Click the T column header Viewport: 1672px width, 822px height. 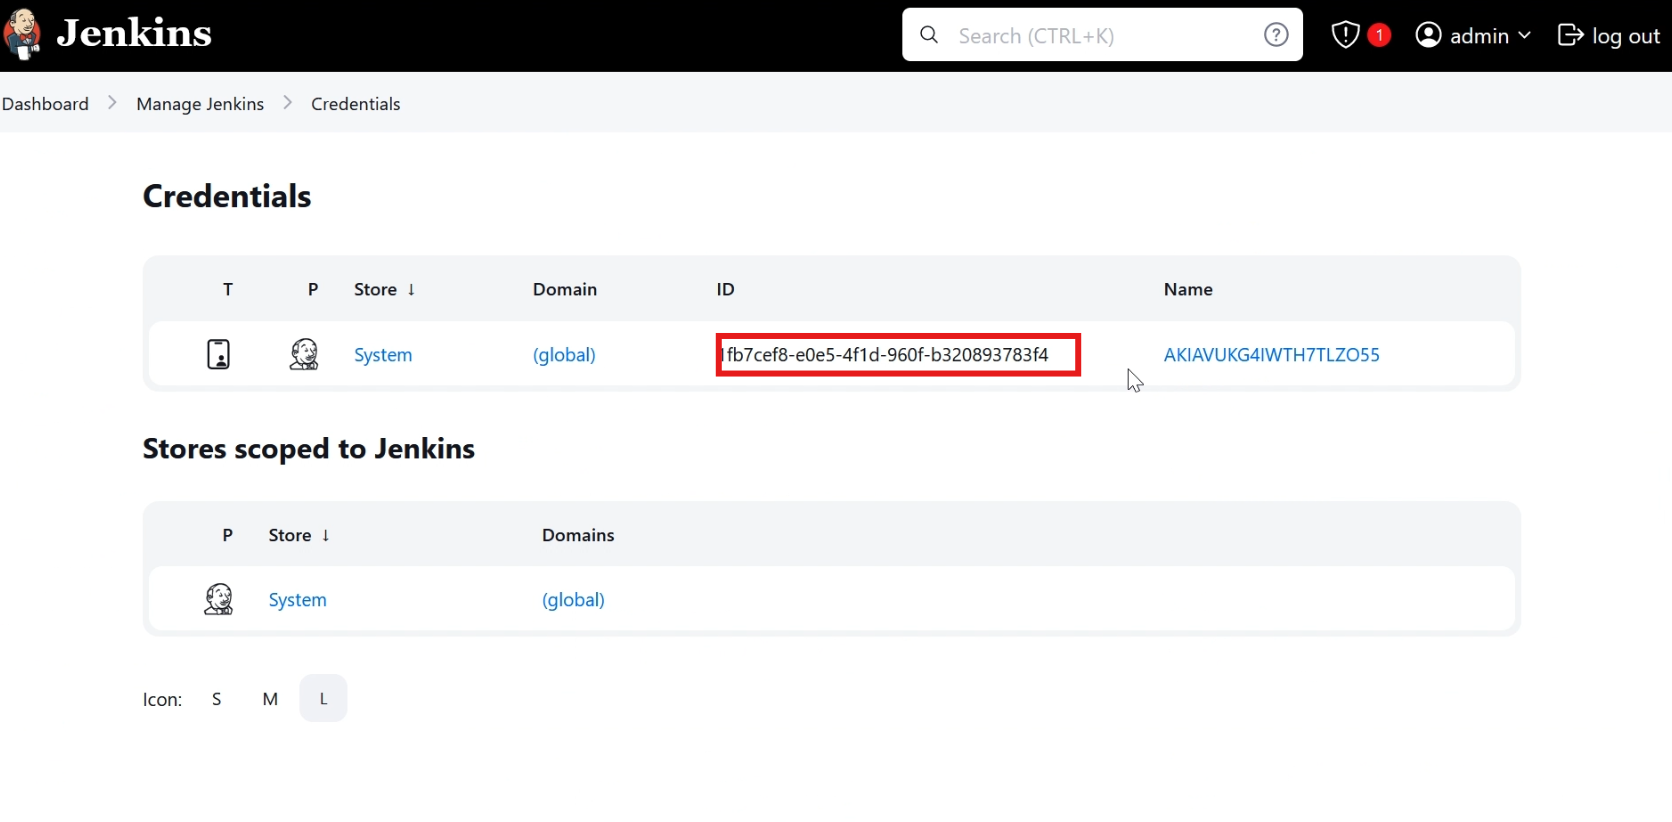[228, 289]
